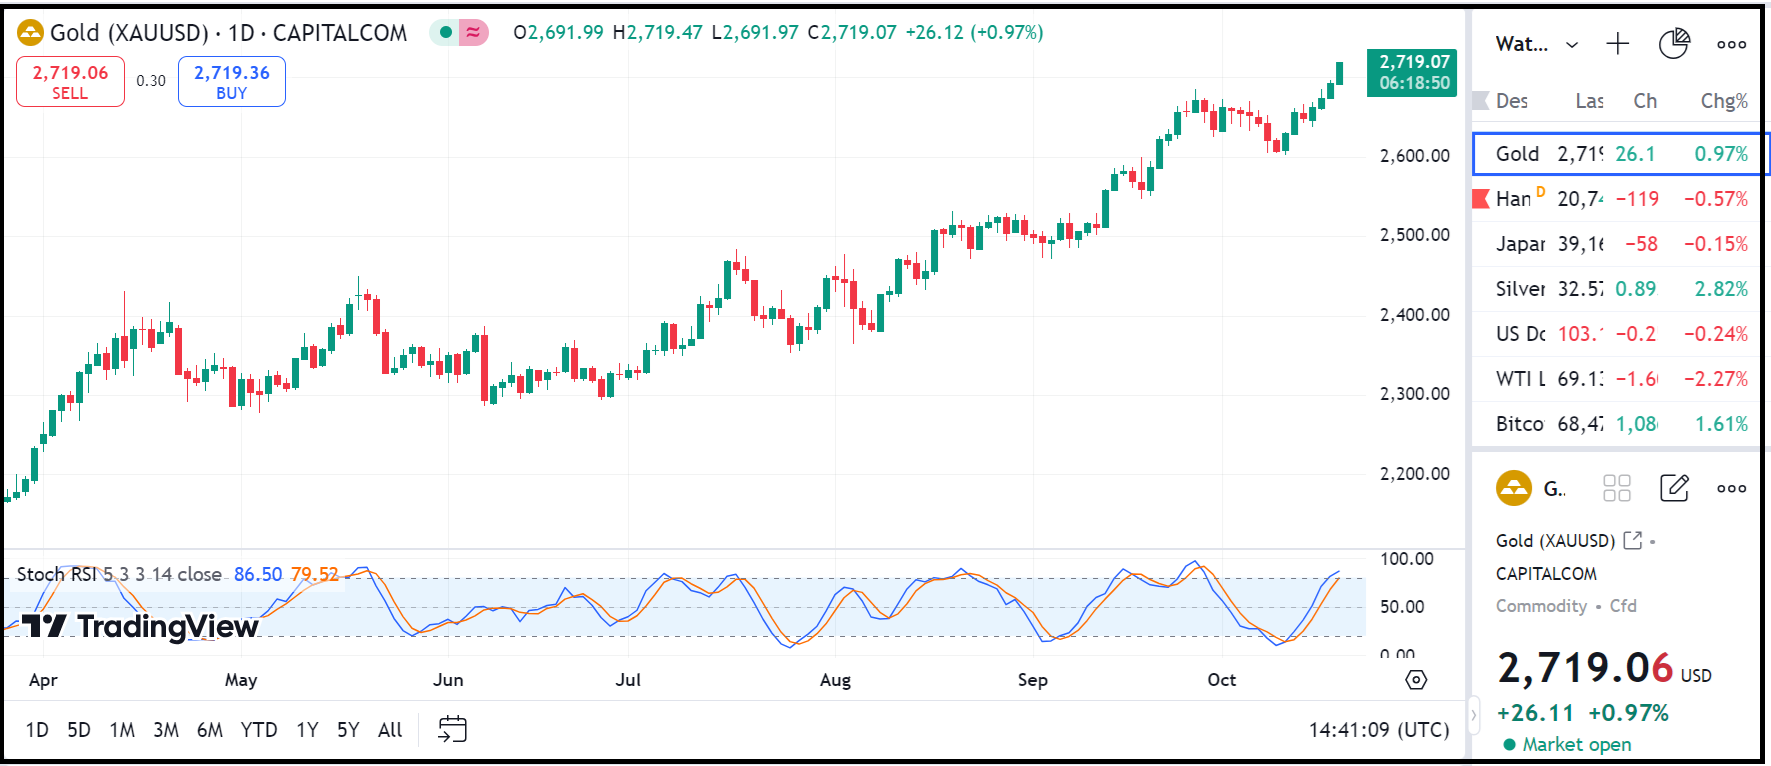Open the timezone menu showing 14:41:09 (UTC)
Viewport: 1771px width, 766px height.
tap(1378, 729)
